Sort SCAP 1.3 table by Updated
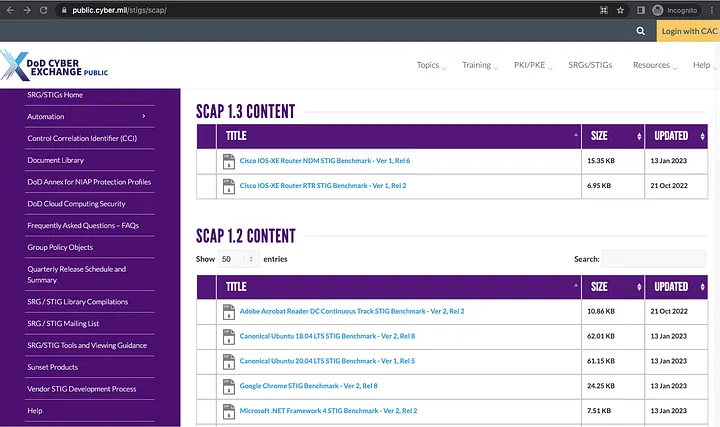The width and height of the screenshot is (720, 427). coord(676,136)
